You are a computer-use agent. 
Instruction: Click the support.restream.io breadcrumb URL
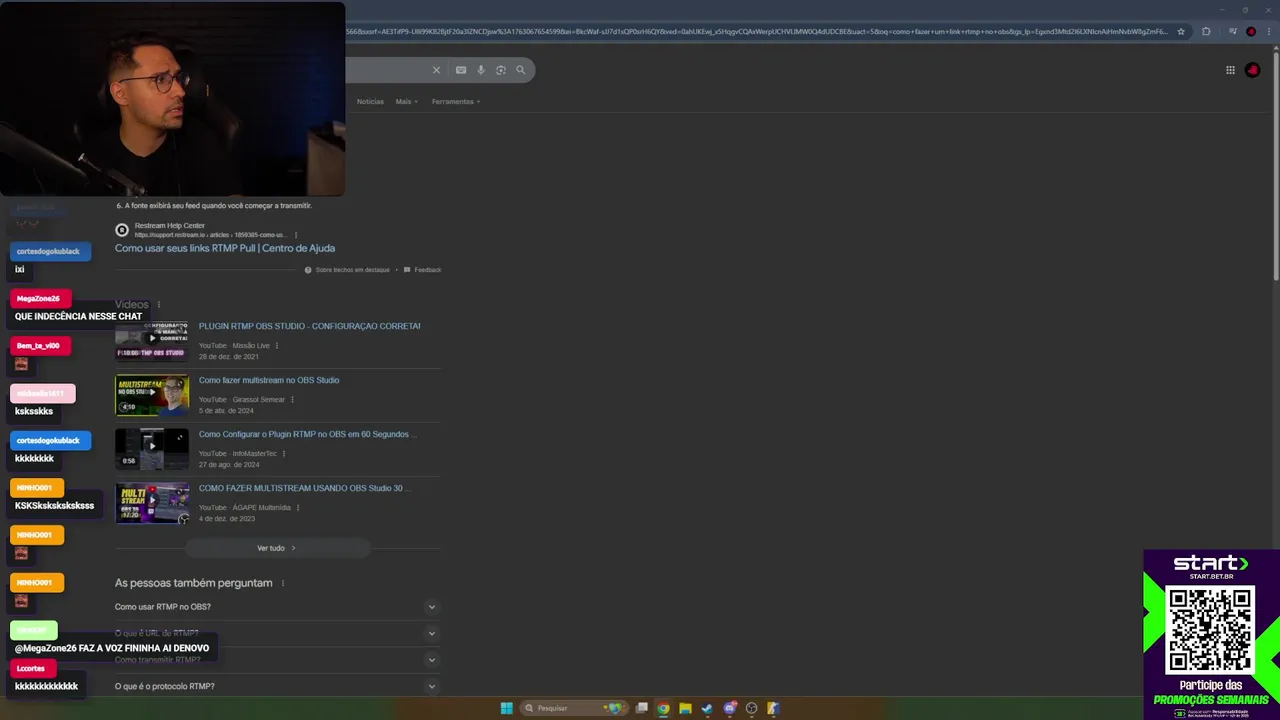click(x=210, y=235)
